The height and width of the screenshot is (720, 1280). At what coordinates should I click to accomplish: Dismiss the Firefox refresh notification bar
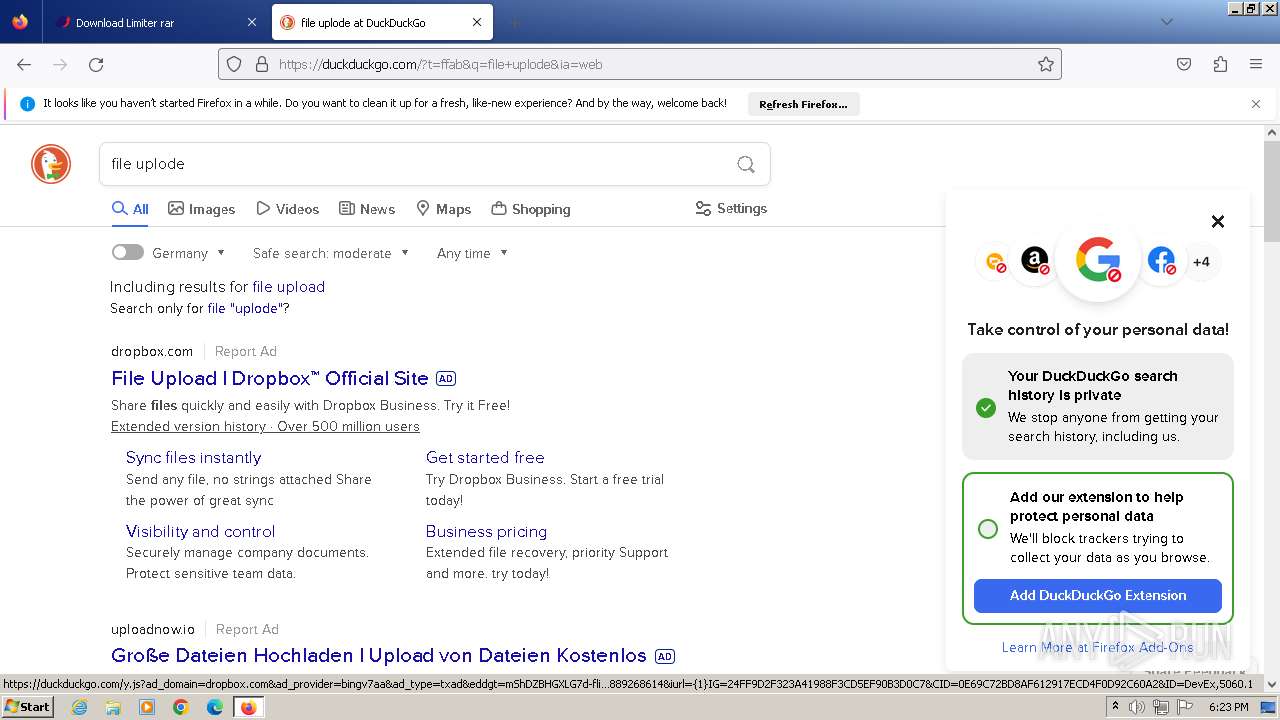[1256, 104]
